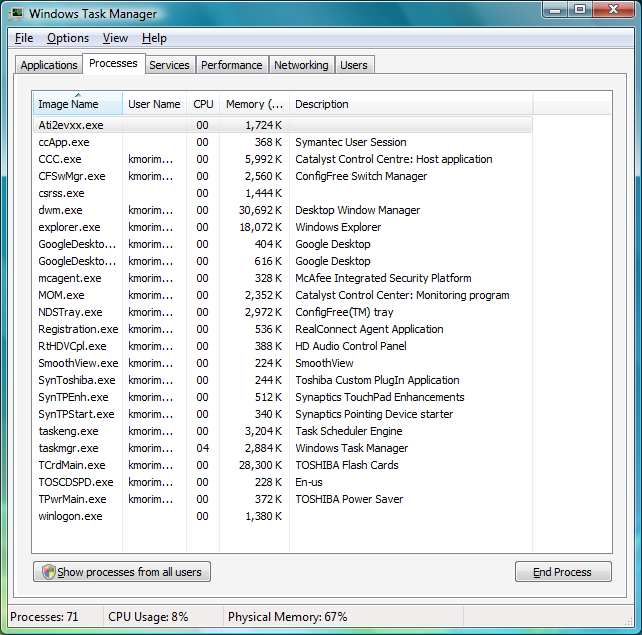Click the Task Manager title bar icon
Screen dimensions: 642x635
coord(16,14)
